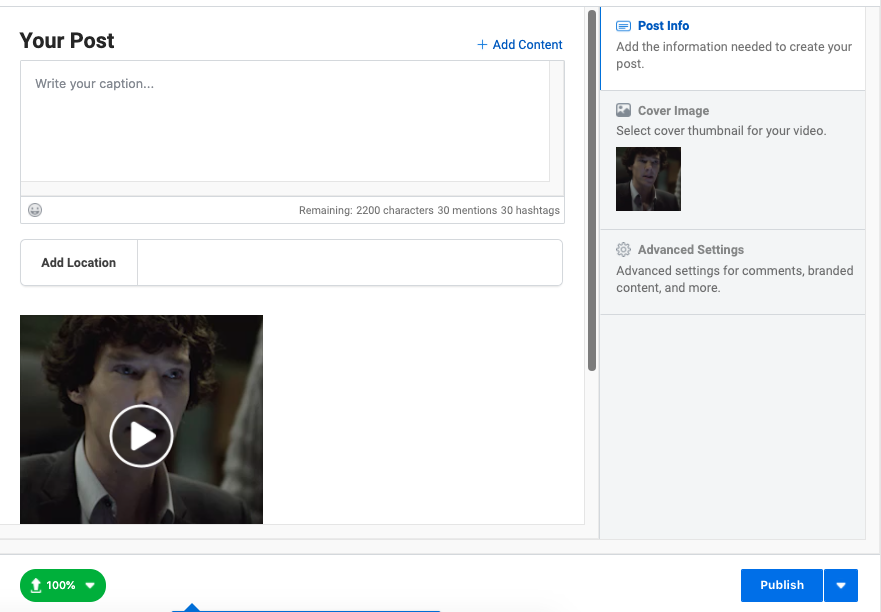The width and height of the screenshot is (881, 612).
Task: Click the vertical scrollbar of the post editor
Action: click(592, 191)
